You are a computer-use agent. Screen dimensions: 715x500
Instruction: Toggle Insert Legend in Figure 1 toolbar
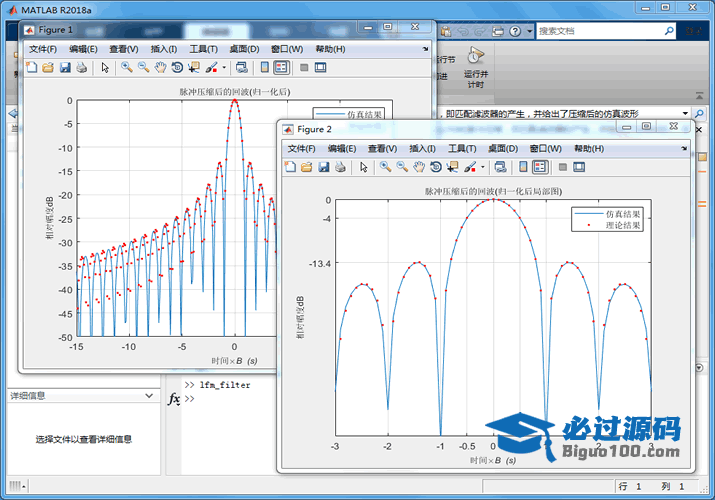click(x=281, y=67)
